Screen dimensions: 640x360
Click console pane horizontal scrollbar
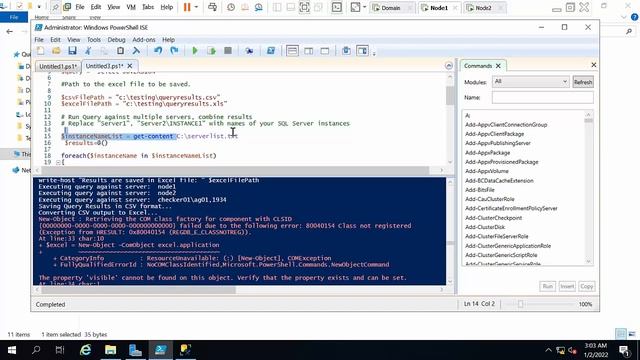pos(138,290)
